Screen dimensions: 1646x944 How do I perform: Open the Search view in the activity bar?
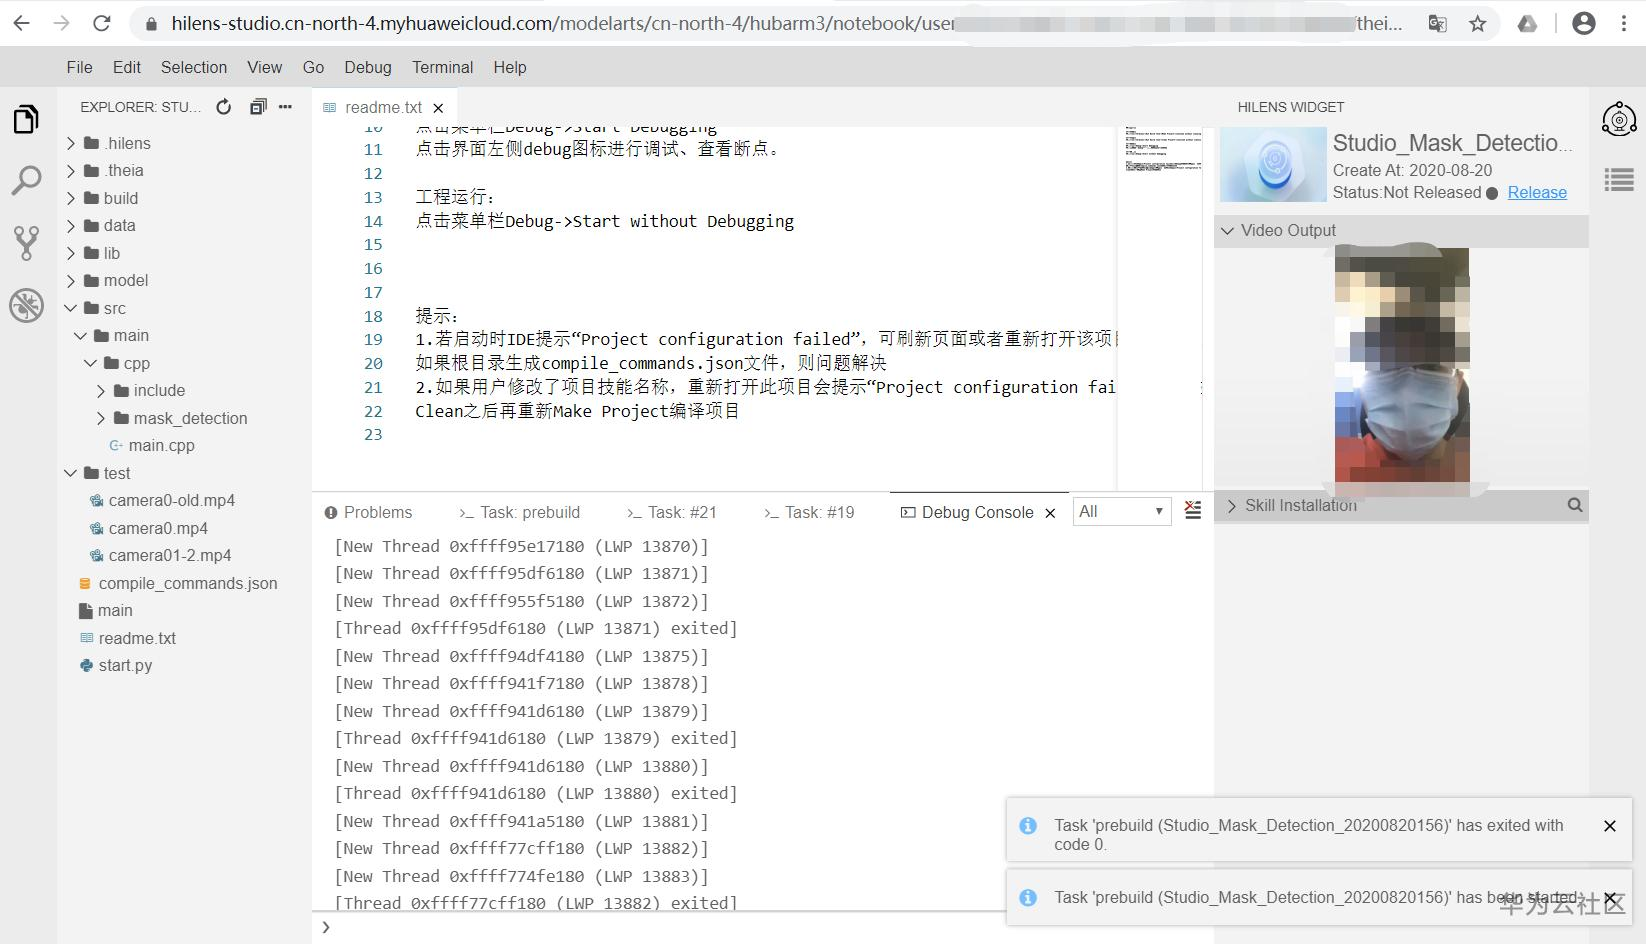(26, 181)
